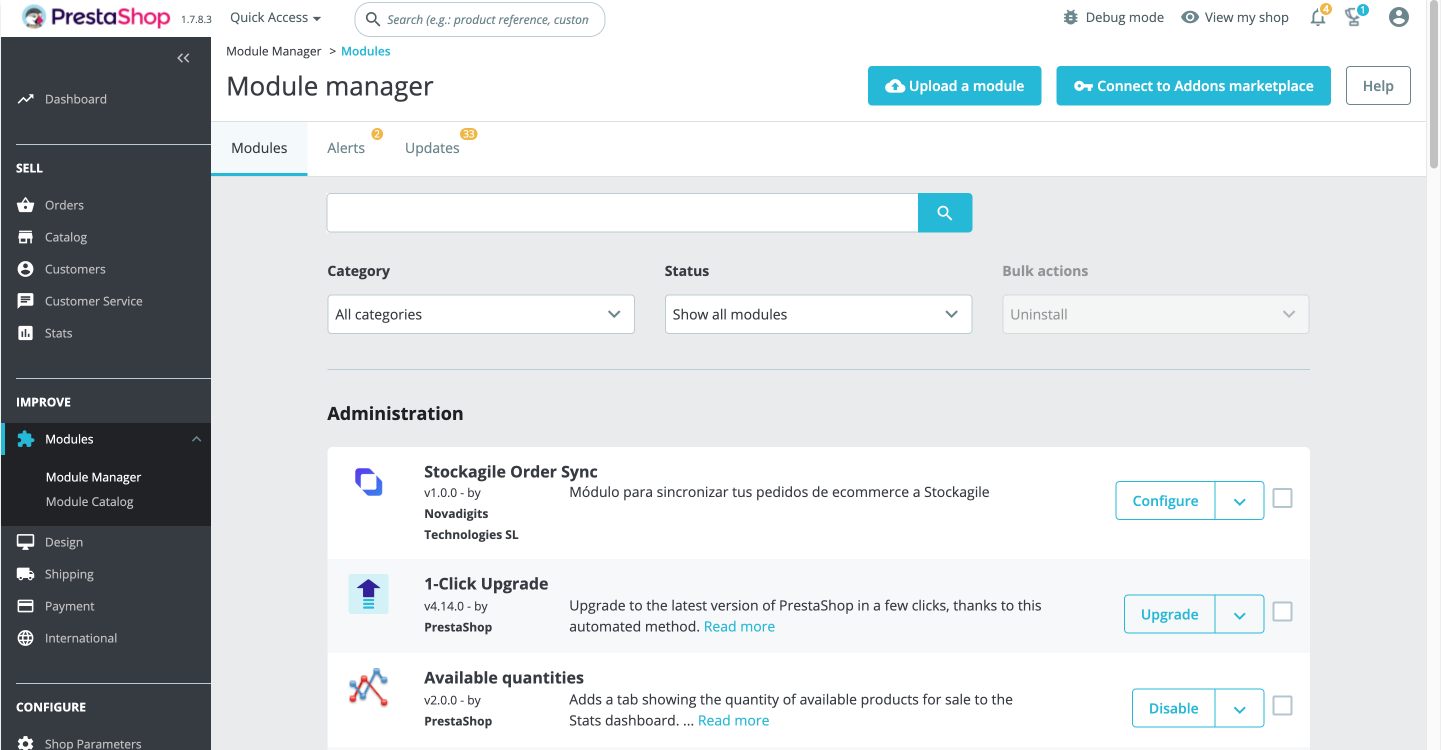
Task: Open the trophy gamification icon
Action: [x=1354, y=17]
